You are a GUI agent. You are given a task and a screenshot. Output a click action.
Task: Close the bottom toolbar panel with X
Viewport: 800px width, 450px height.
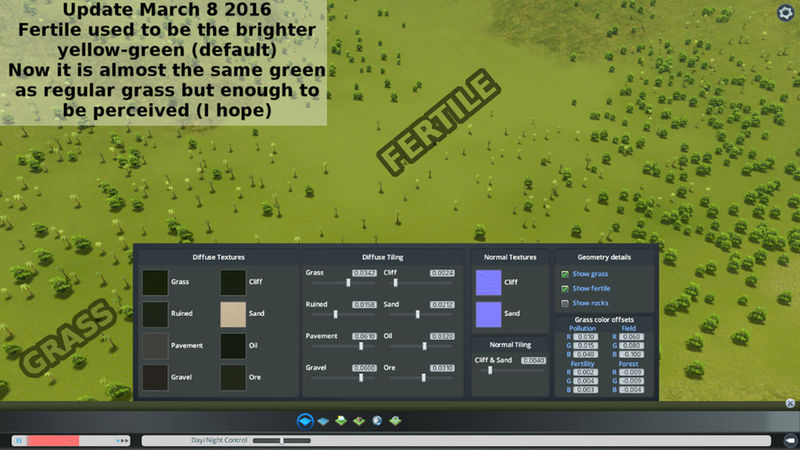coord(789,403)
